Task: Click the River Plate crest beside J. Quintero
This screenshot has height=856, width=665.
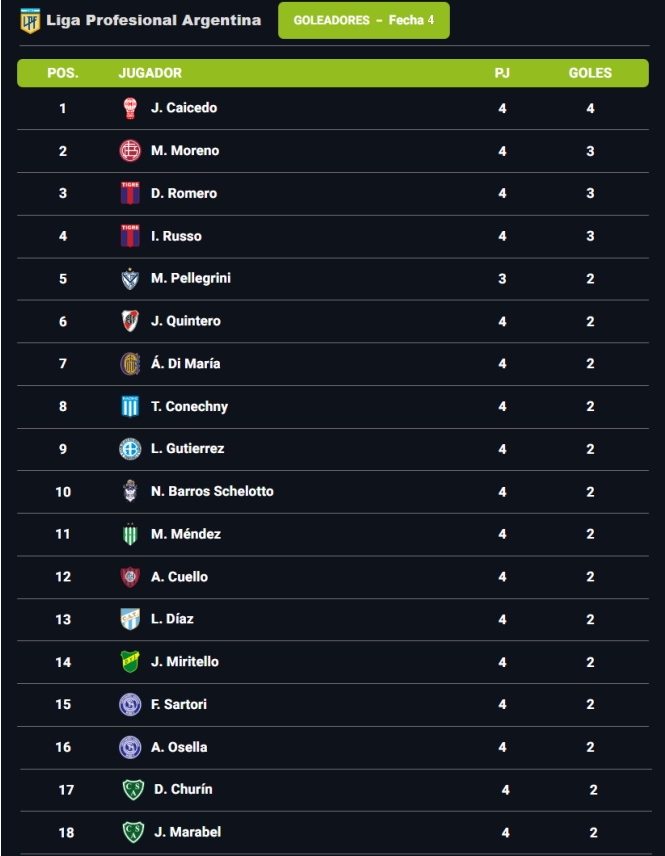Action: [x=130, y=321]
